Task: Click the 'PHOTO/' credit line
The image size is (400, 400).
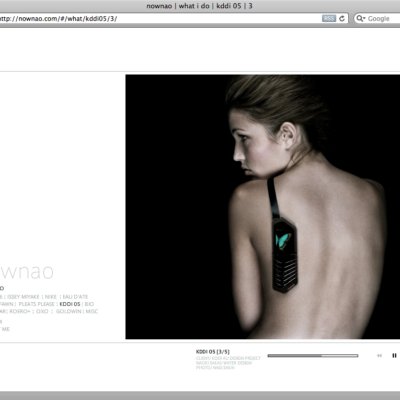Action: click(215, 367)
